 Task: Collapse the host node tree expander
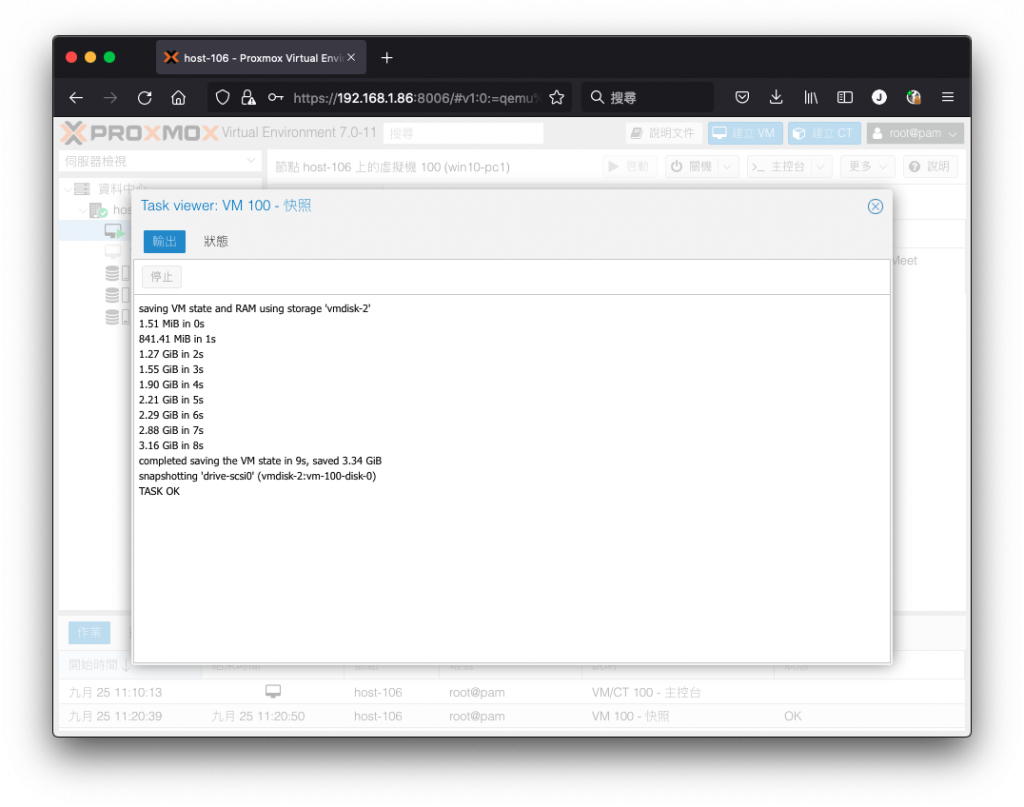(82, 210)
